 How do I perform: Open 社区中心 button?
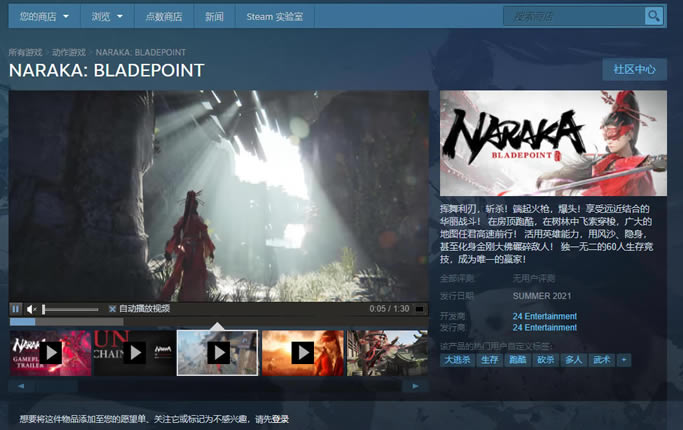[x=634, y=69]
